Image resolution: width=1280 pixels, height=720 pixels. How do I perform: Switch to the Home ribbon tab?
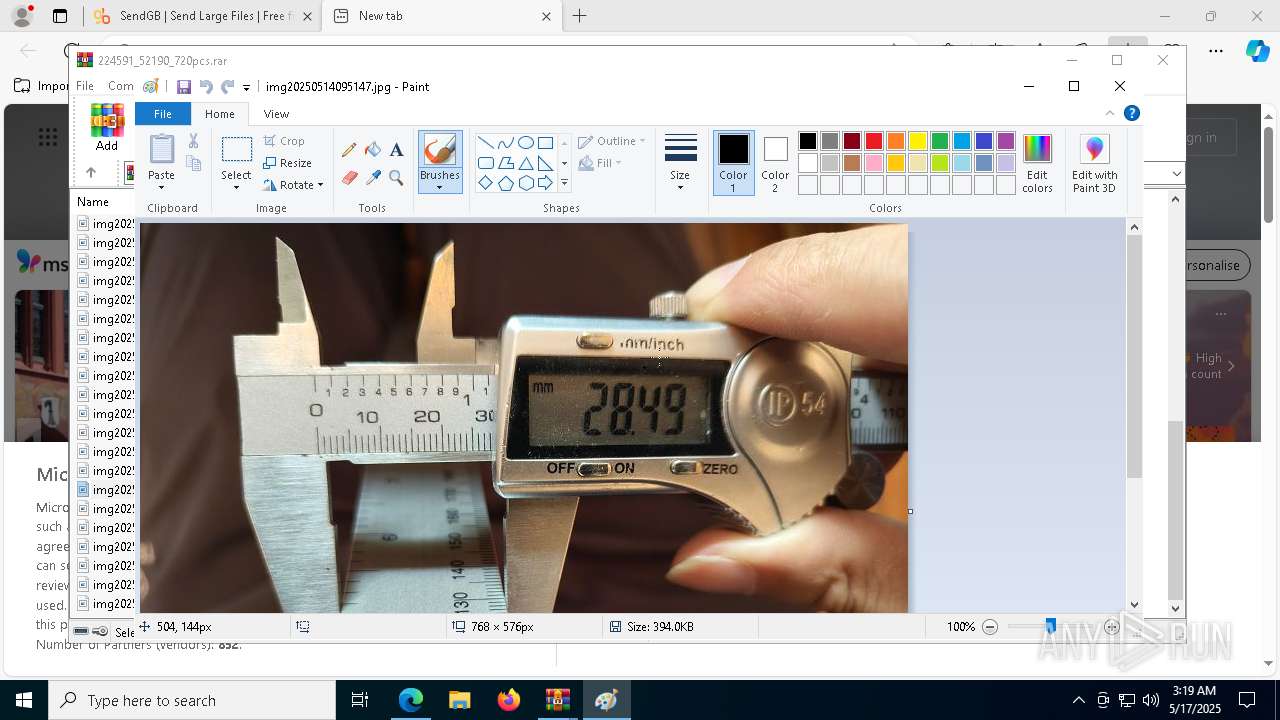point(220,114)
